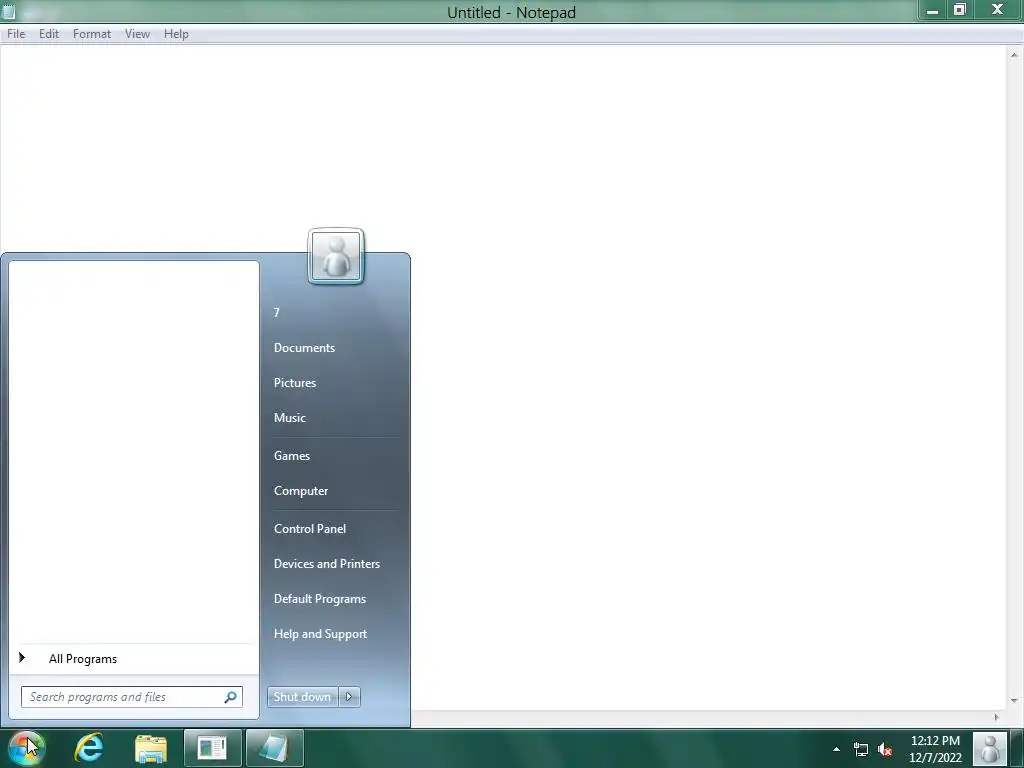This screenshot has width=1024, height=768.
Task: Click the network status tray icon
Action: tap(861, 749)
